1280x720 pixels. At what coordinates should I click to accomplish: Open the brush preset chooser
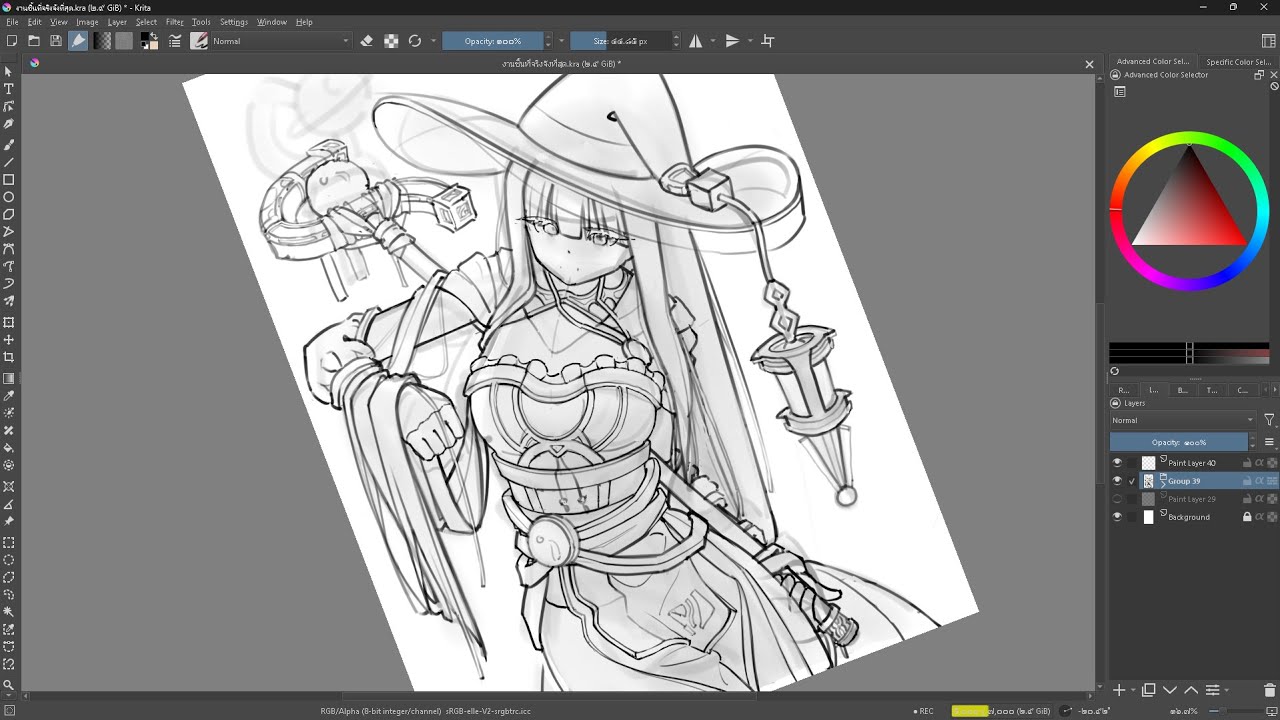click(x=199, y=41)
